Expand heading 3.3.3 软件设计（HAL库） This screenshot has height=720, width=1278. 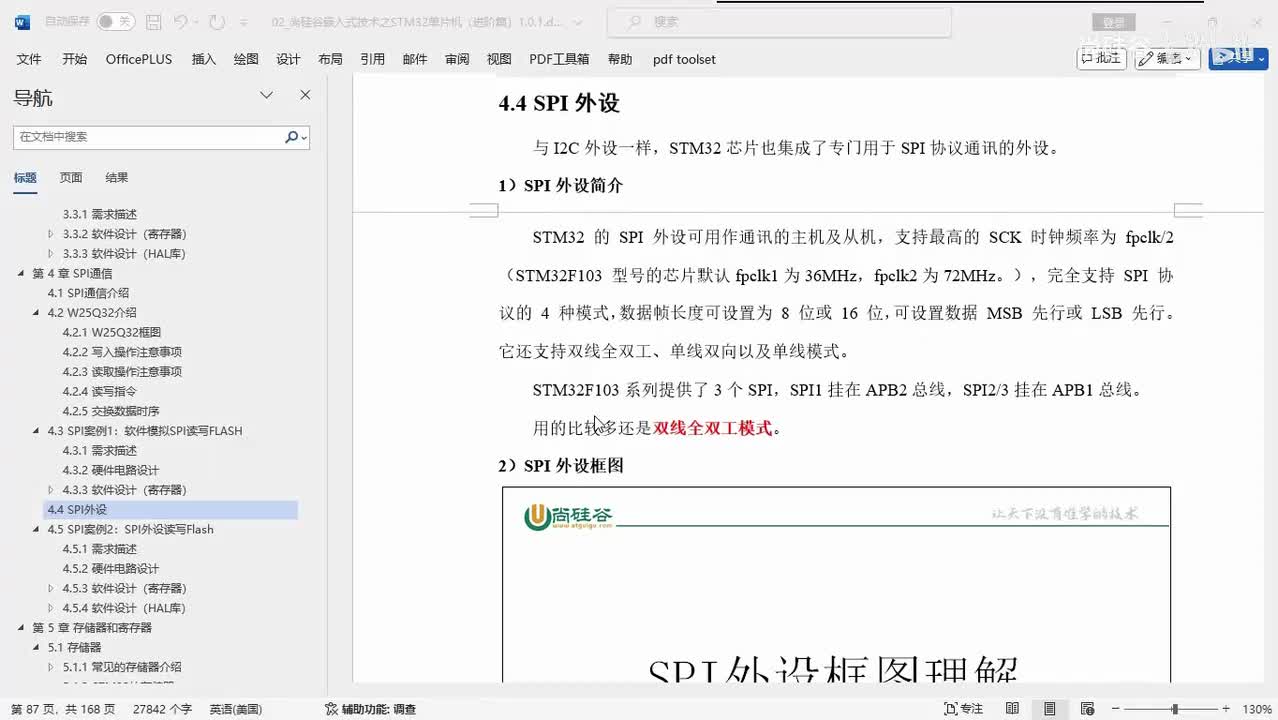[x=51, y=254]
